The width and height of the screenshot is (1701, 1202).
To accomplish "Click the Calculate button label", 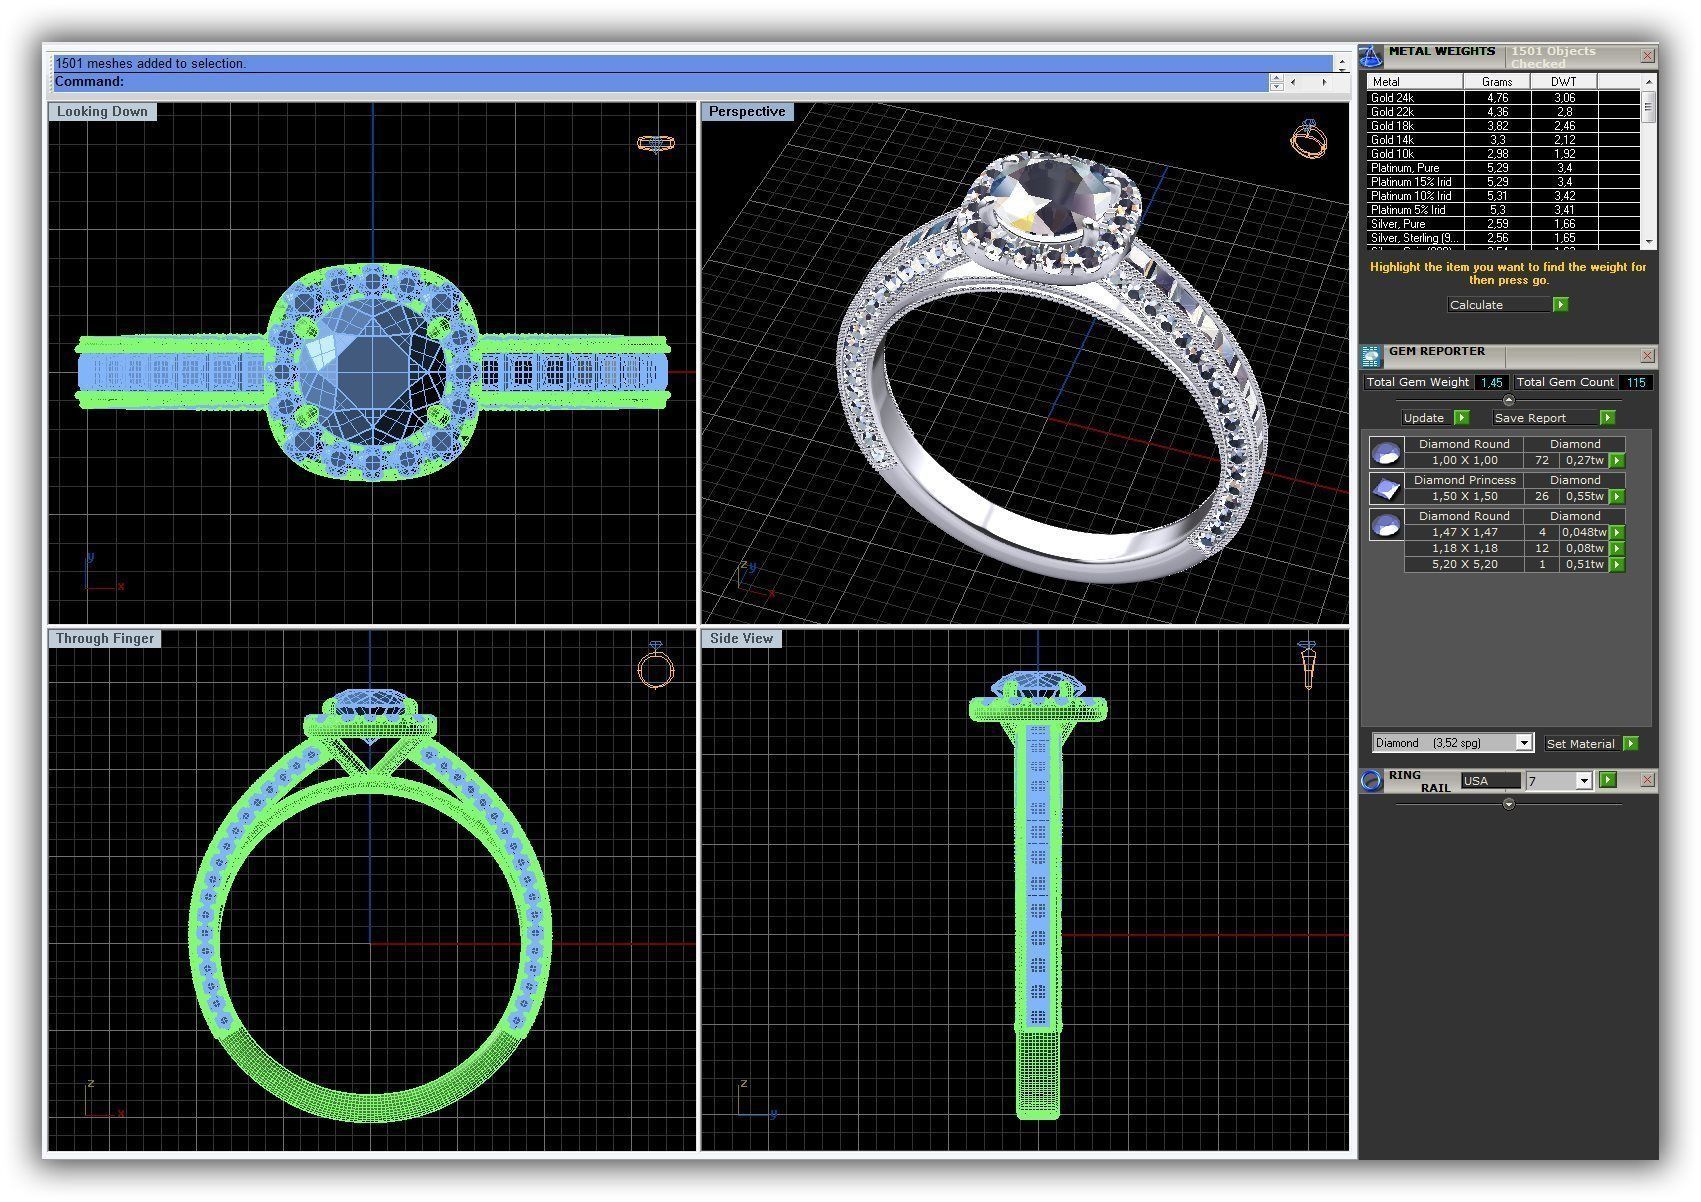I will pos(1498,304).
